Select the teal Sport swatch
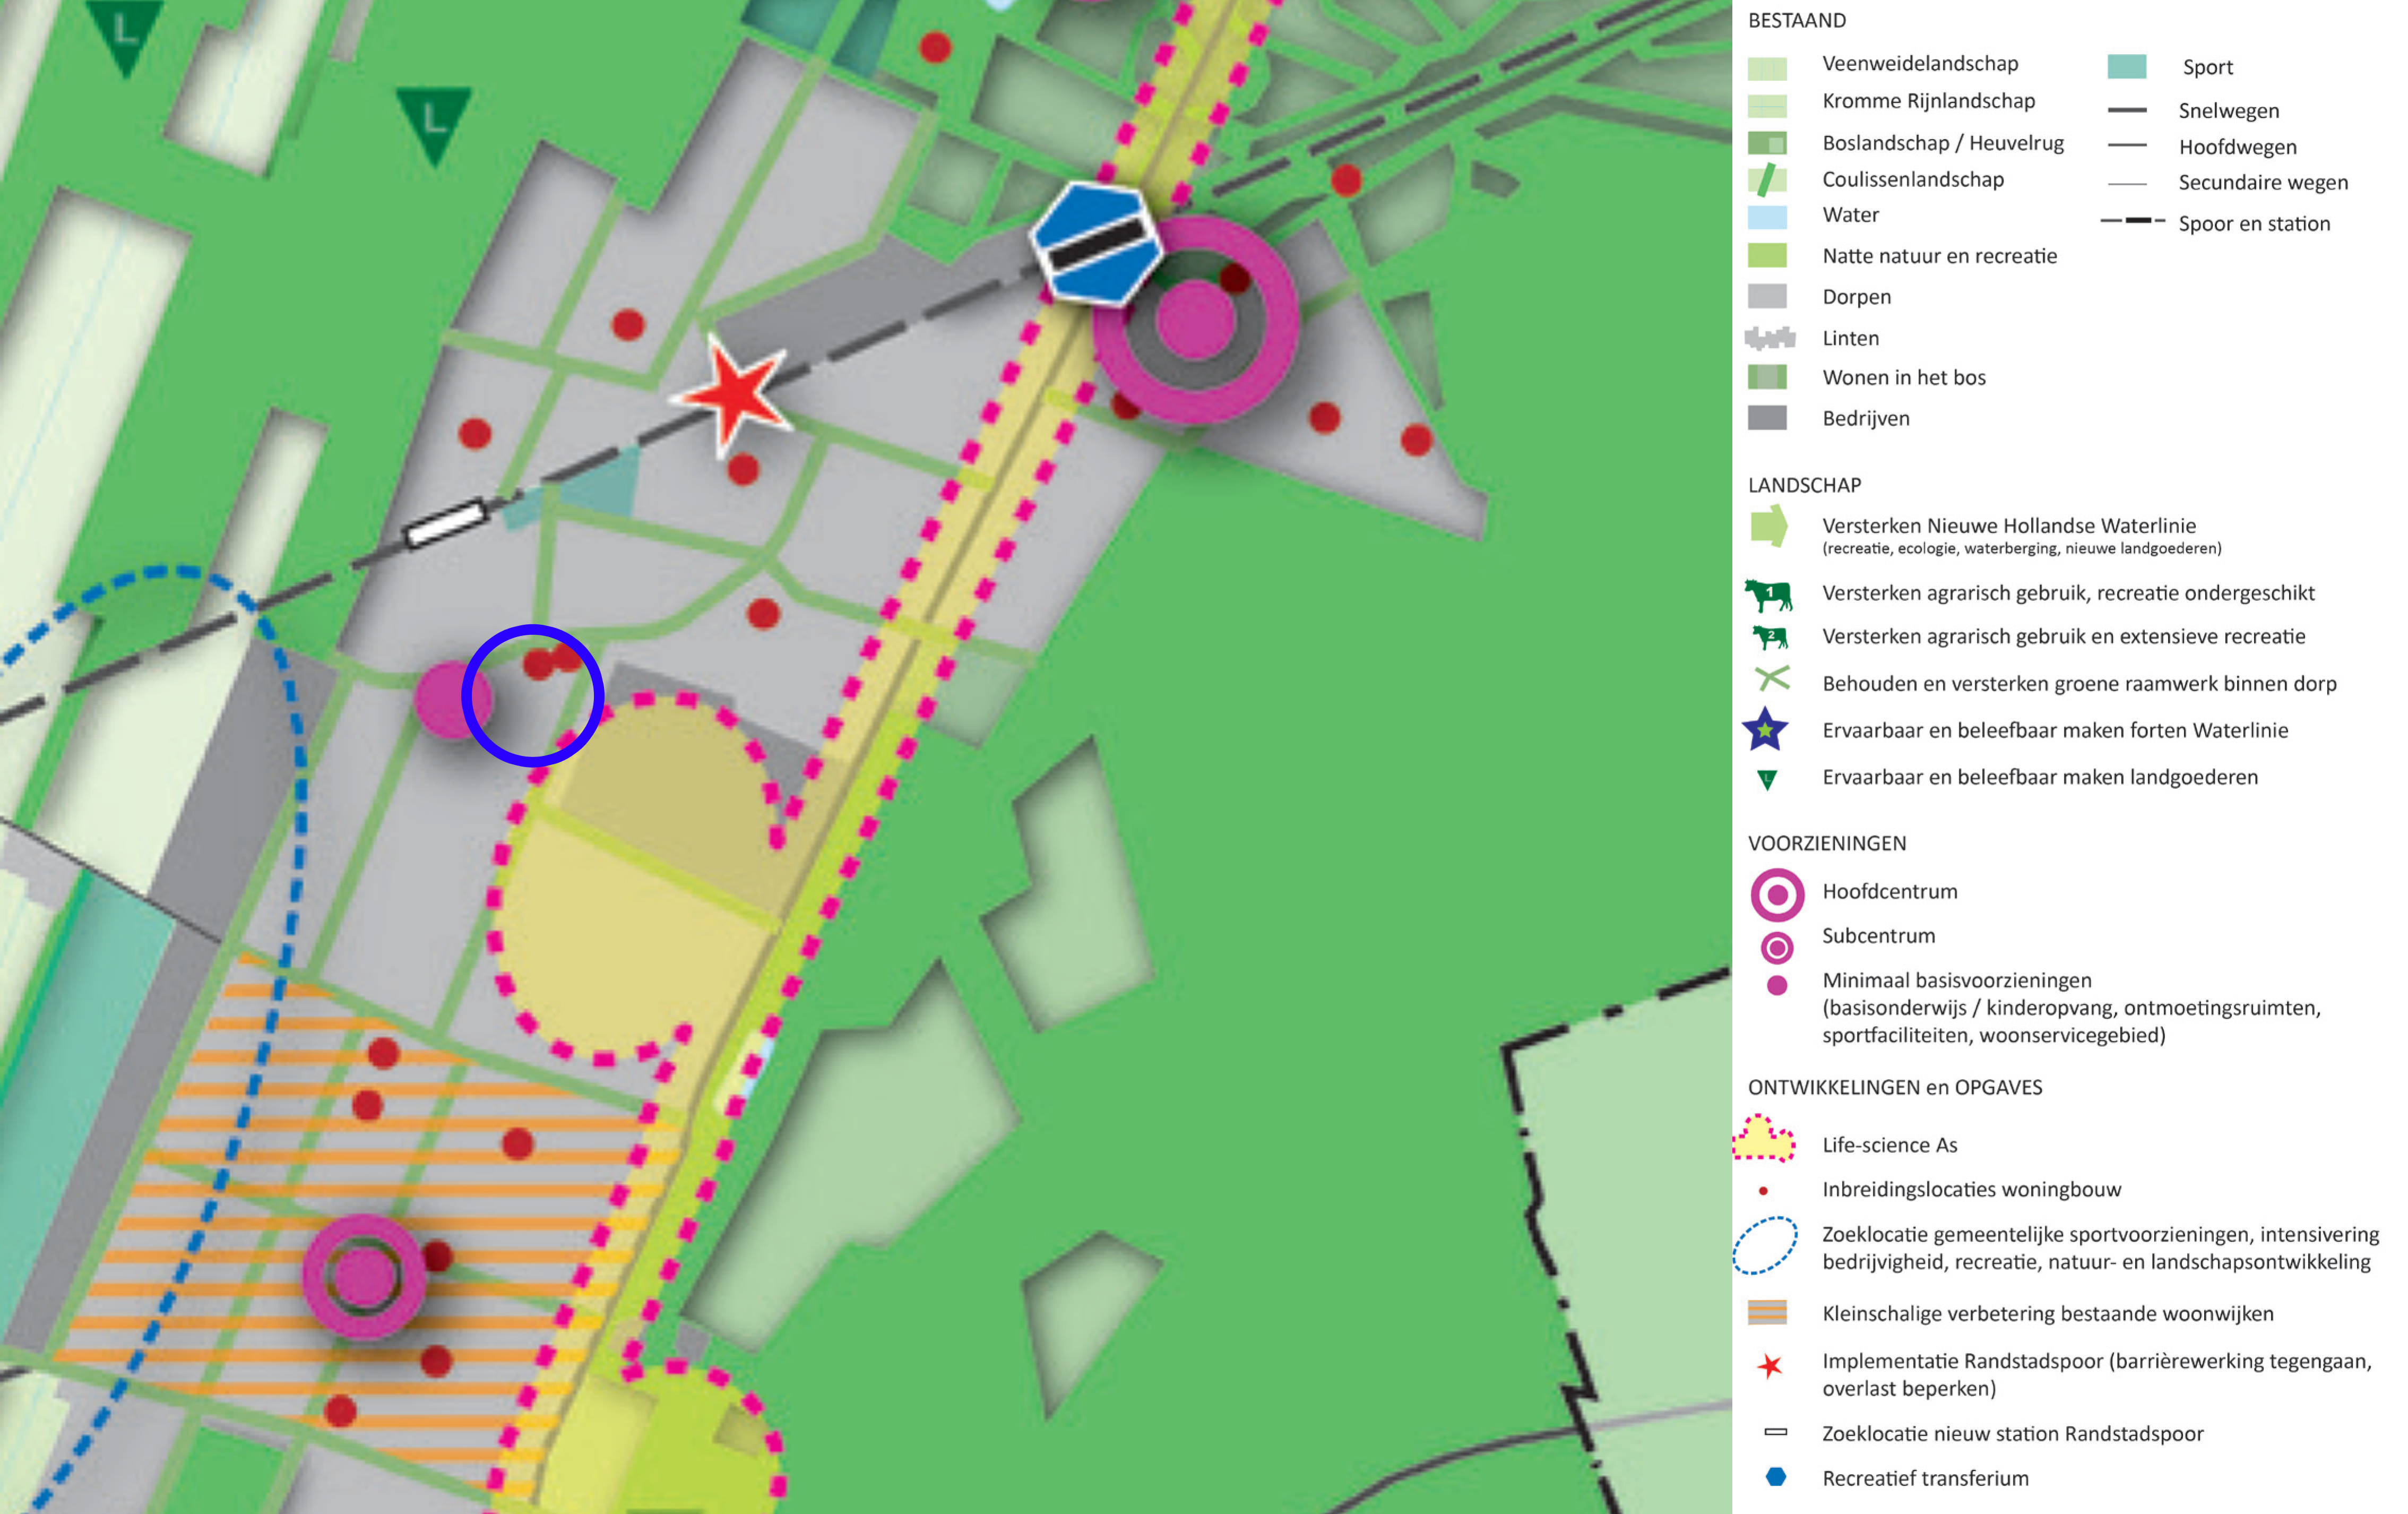 [x=2127, y=67]
